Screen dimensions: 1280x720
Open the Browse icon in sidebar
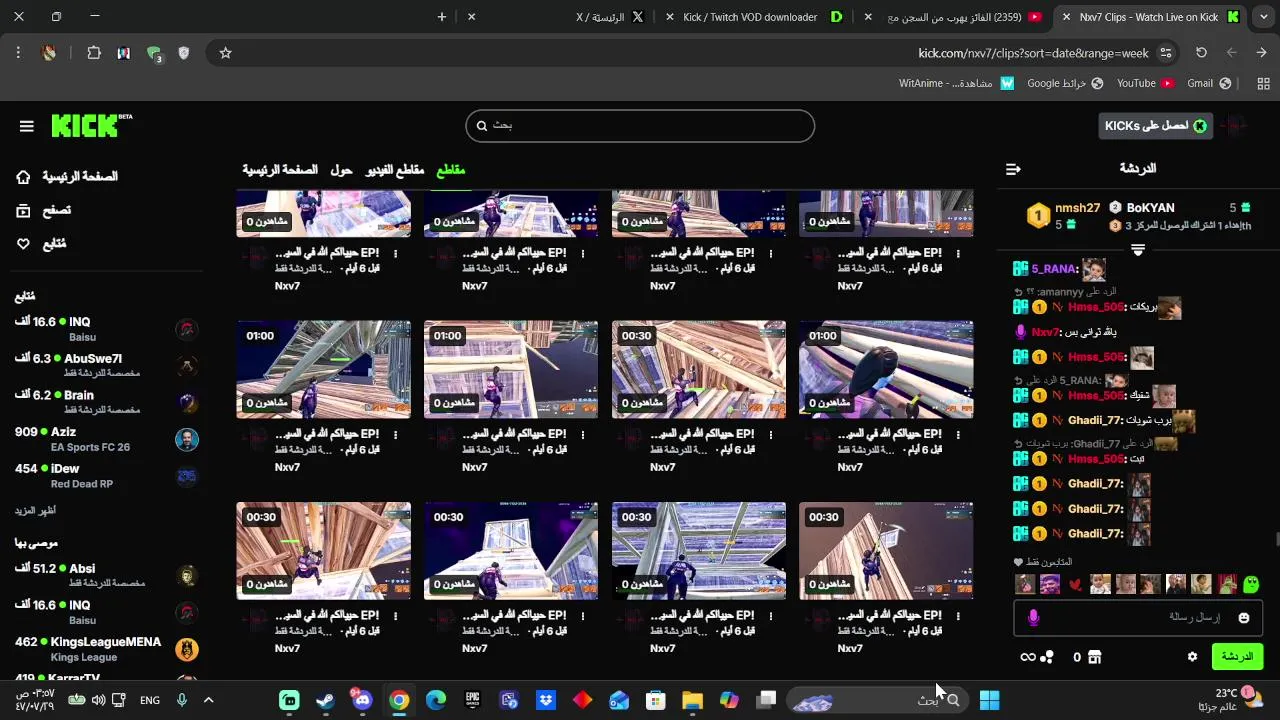point(23,211)
